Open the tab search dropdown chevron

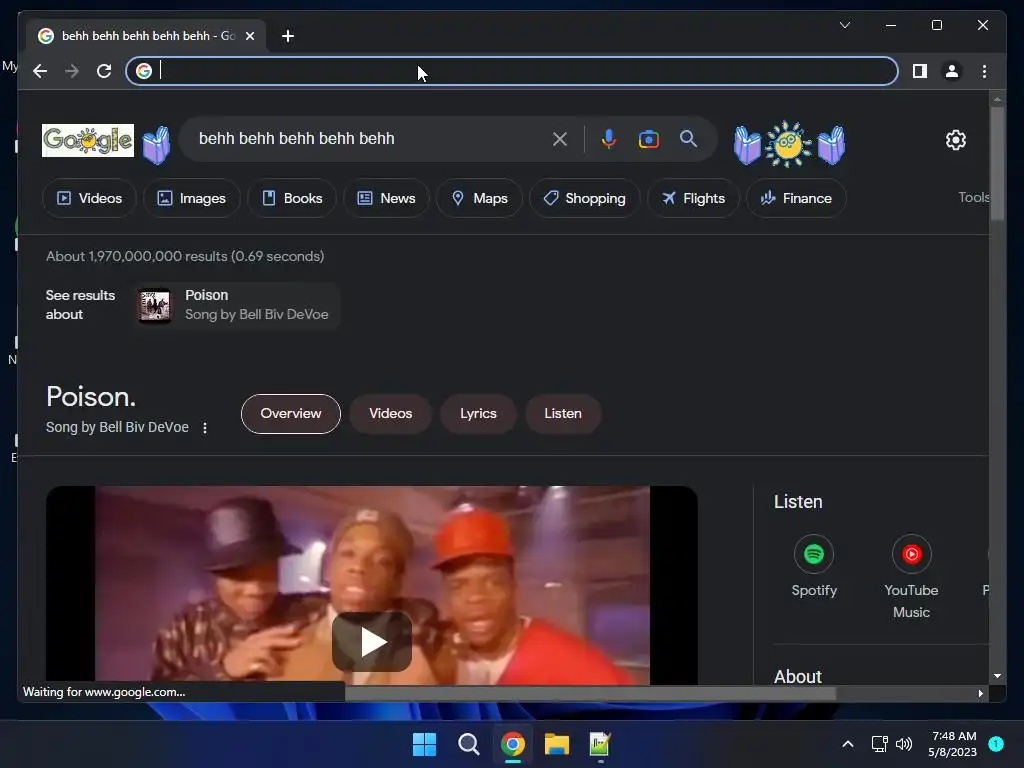[x=844, y=25]
